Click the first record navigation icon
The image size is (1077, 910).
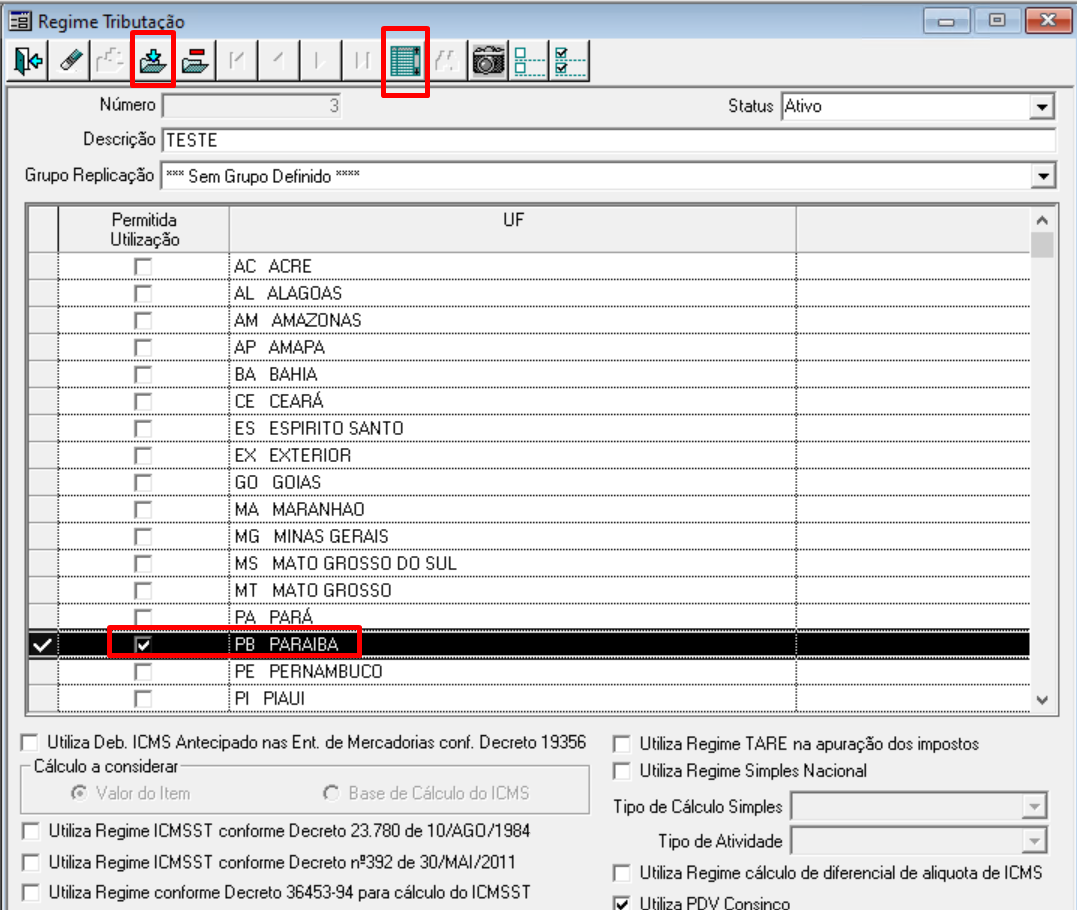238,61
